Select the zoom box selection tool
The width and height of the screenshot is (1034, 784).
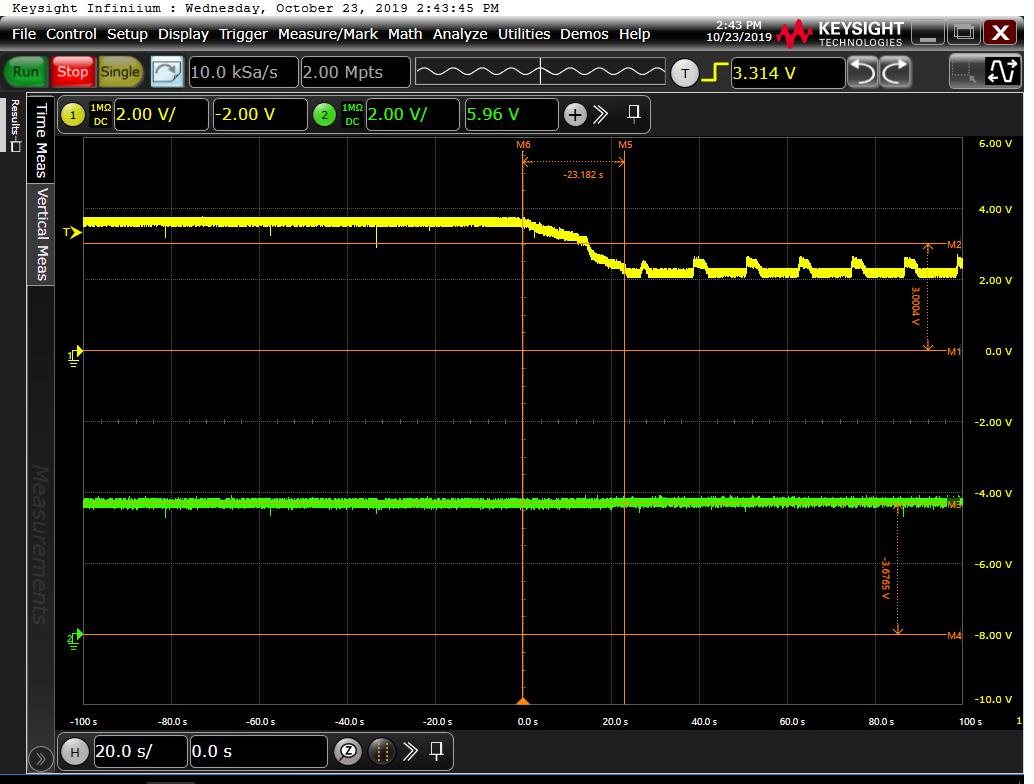[965, 72]
